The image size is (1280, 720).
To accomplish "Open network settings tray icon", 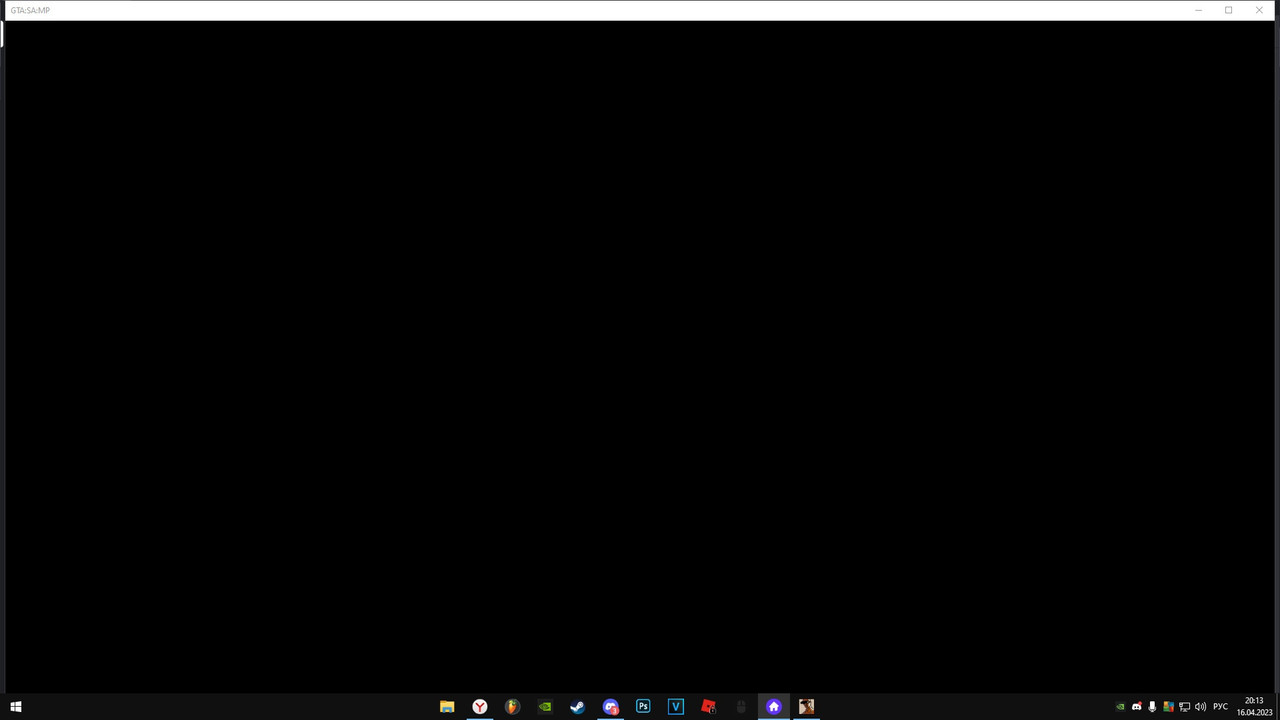I will pos(1184,707).
